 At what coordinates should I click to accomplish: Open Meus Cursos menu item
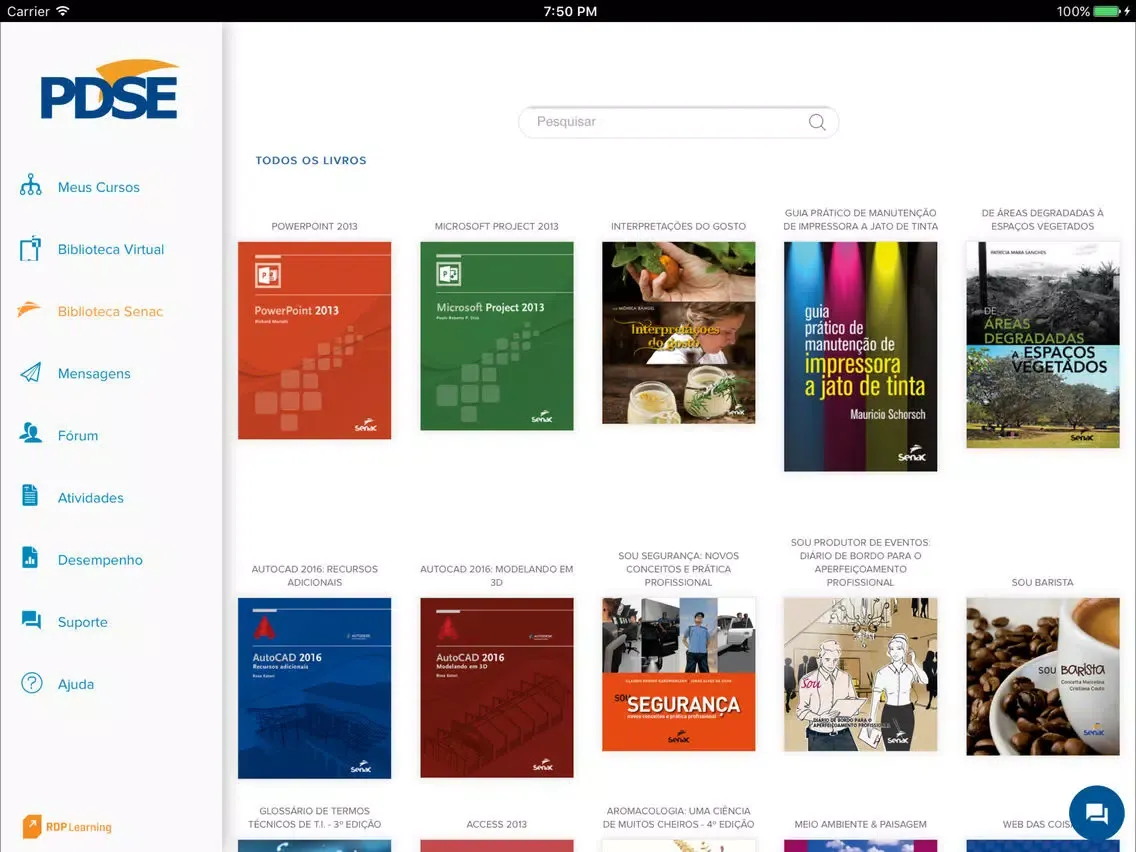(99, 187)
